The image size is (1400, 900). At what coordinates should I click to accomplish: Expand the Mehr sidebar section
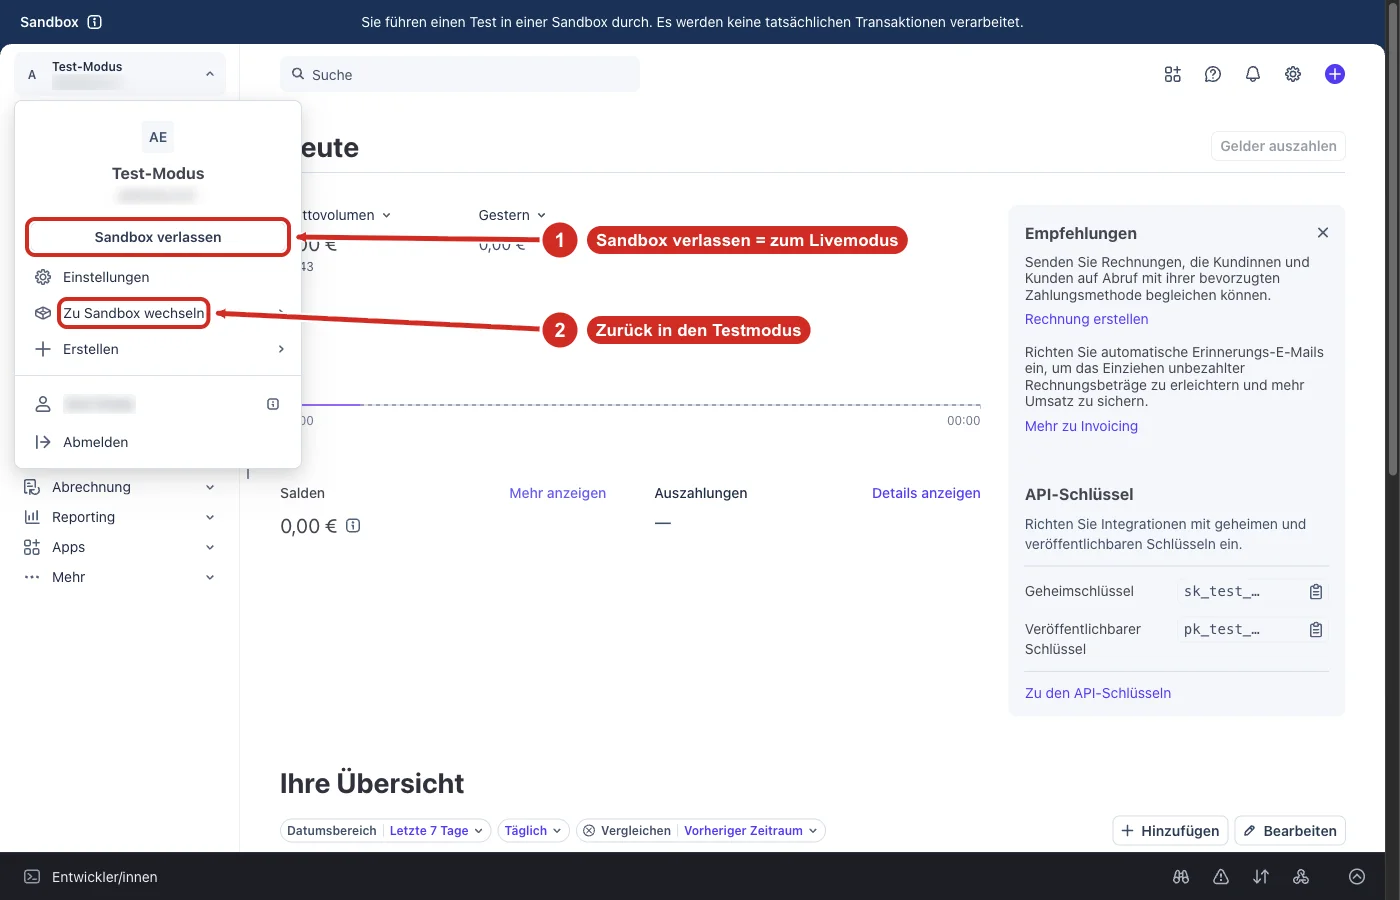120,577
